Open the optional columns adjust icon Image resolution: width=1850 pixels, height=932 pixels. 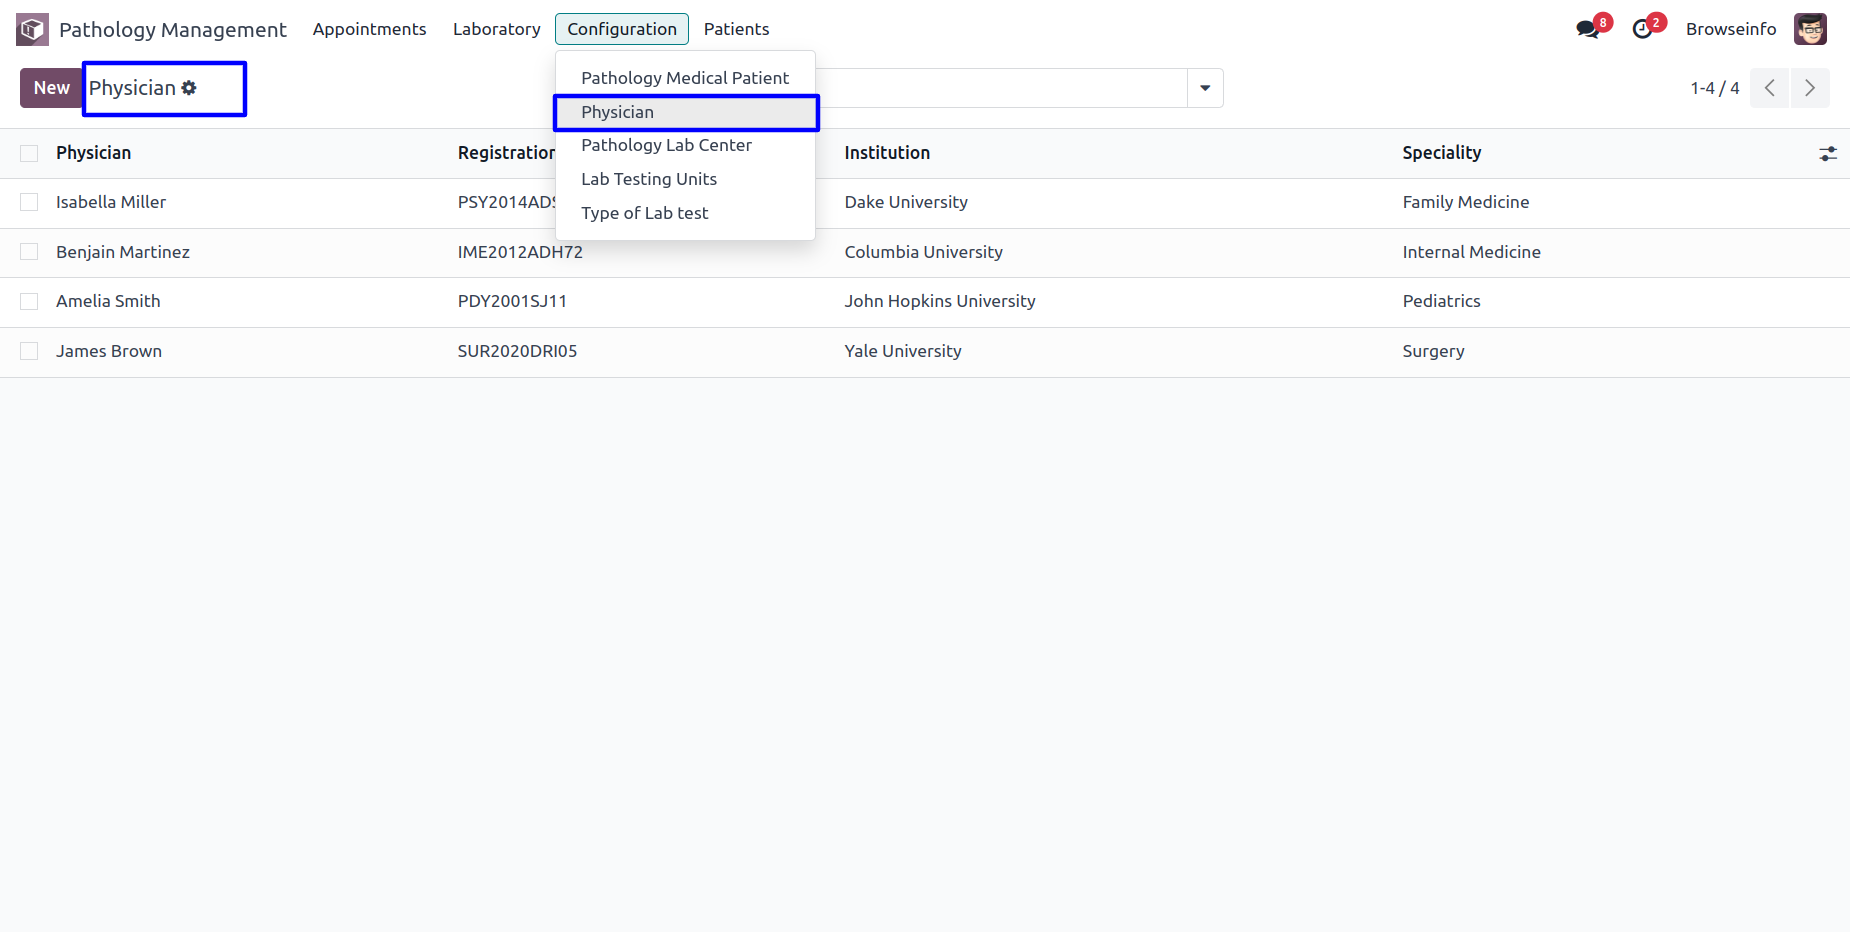[1828, 154]
